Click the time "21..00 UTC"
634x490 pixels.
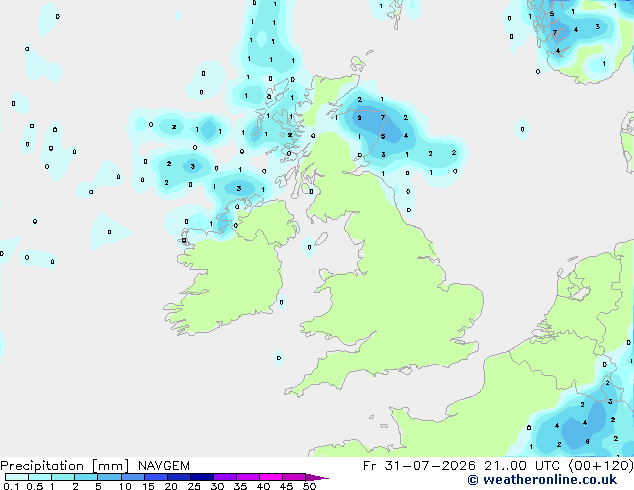click(x=522, y=466)
